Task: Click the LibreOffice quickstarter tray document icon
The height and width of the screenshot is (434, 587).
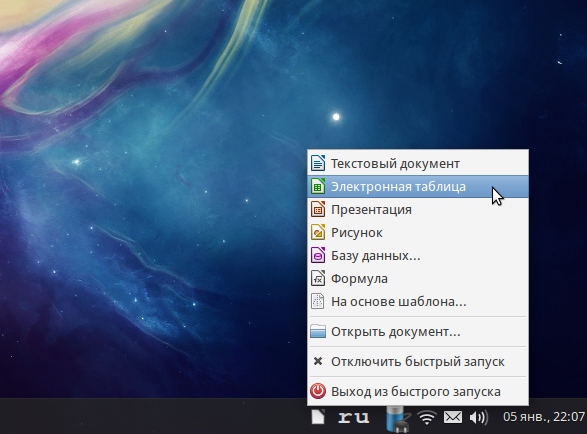Action: pos(318,417)
